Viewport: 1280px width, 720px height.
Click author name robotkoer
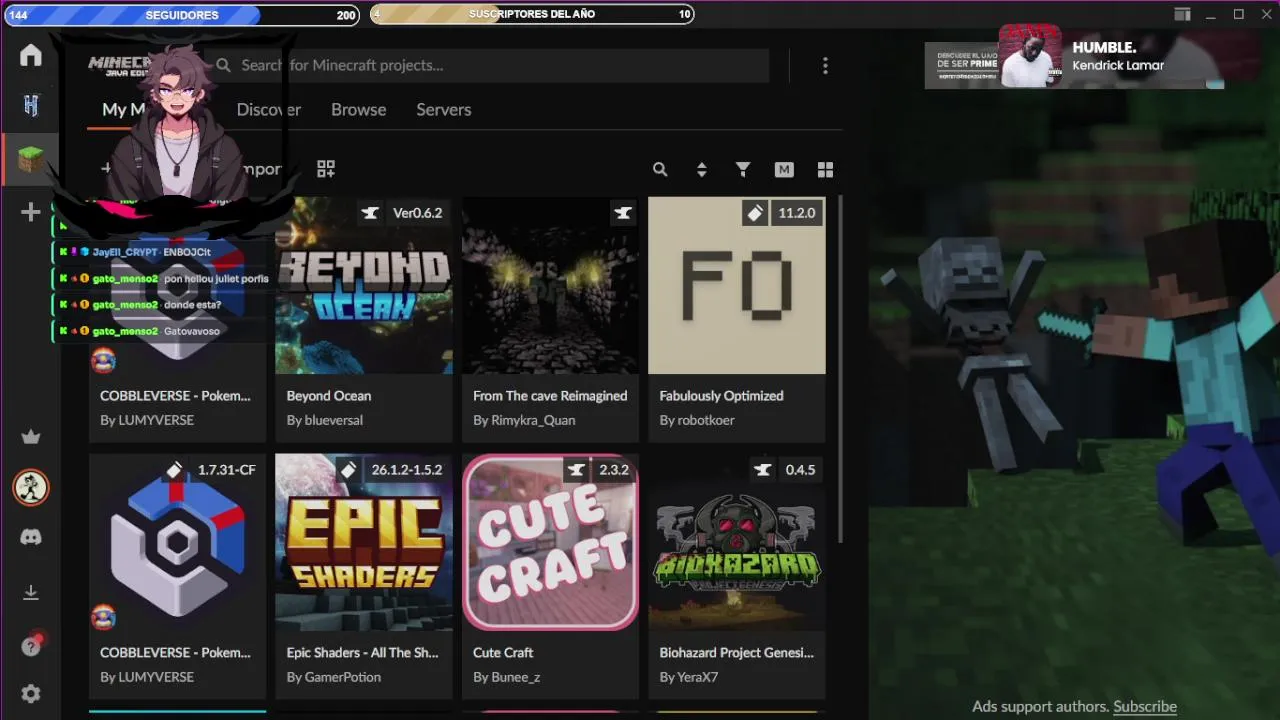tap(706, 420)
